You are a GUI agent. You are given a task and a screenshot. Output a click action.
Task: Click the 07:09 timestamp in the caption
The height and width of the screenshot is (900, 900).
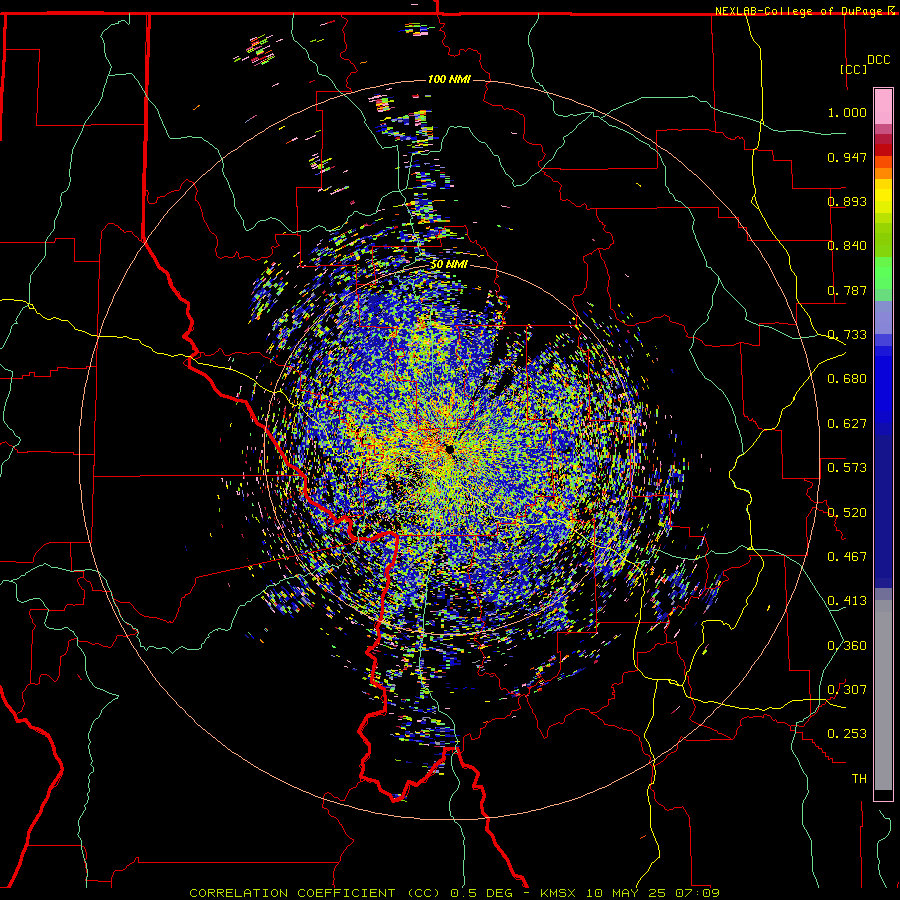pos(697,893)
